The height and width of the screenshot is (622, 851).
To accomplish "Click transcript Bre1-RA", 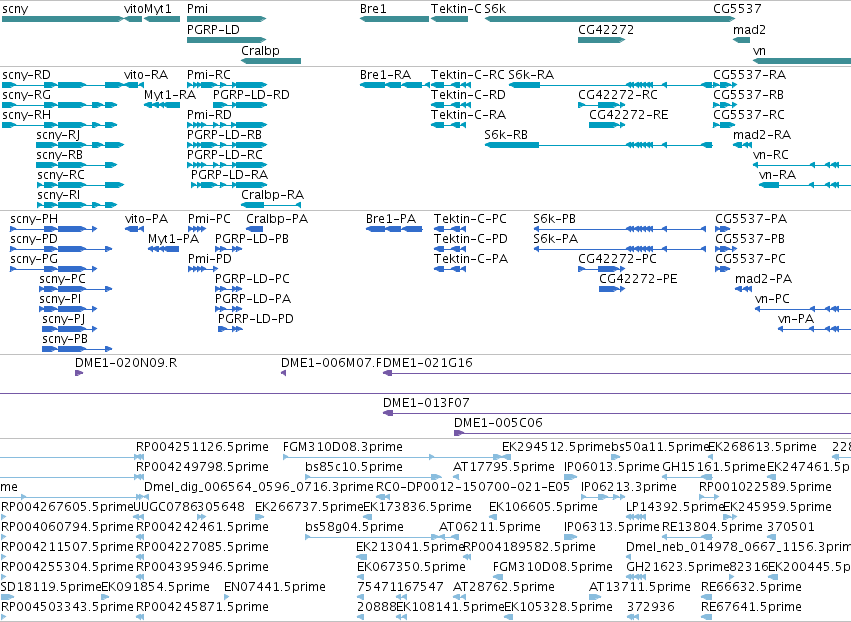I will (x=385, y=75).
